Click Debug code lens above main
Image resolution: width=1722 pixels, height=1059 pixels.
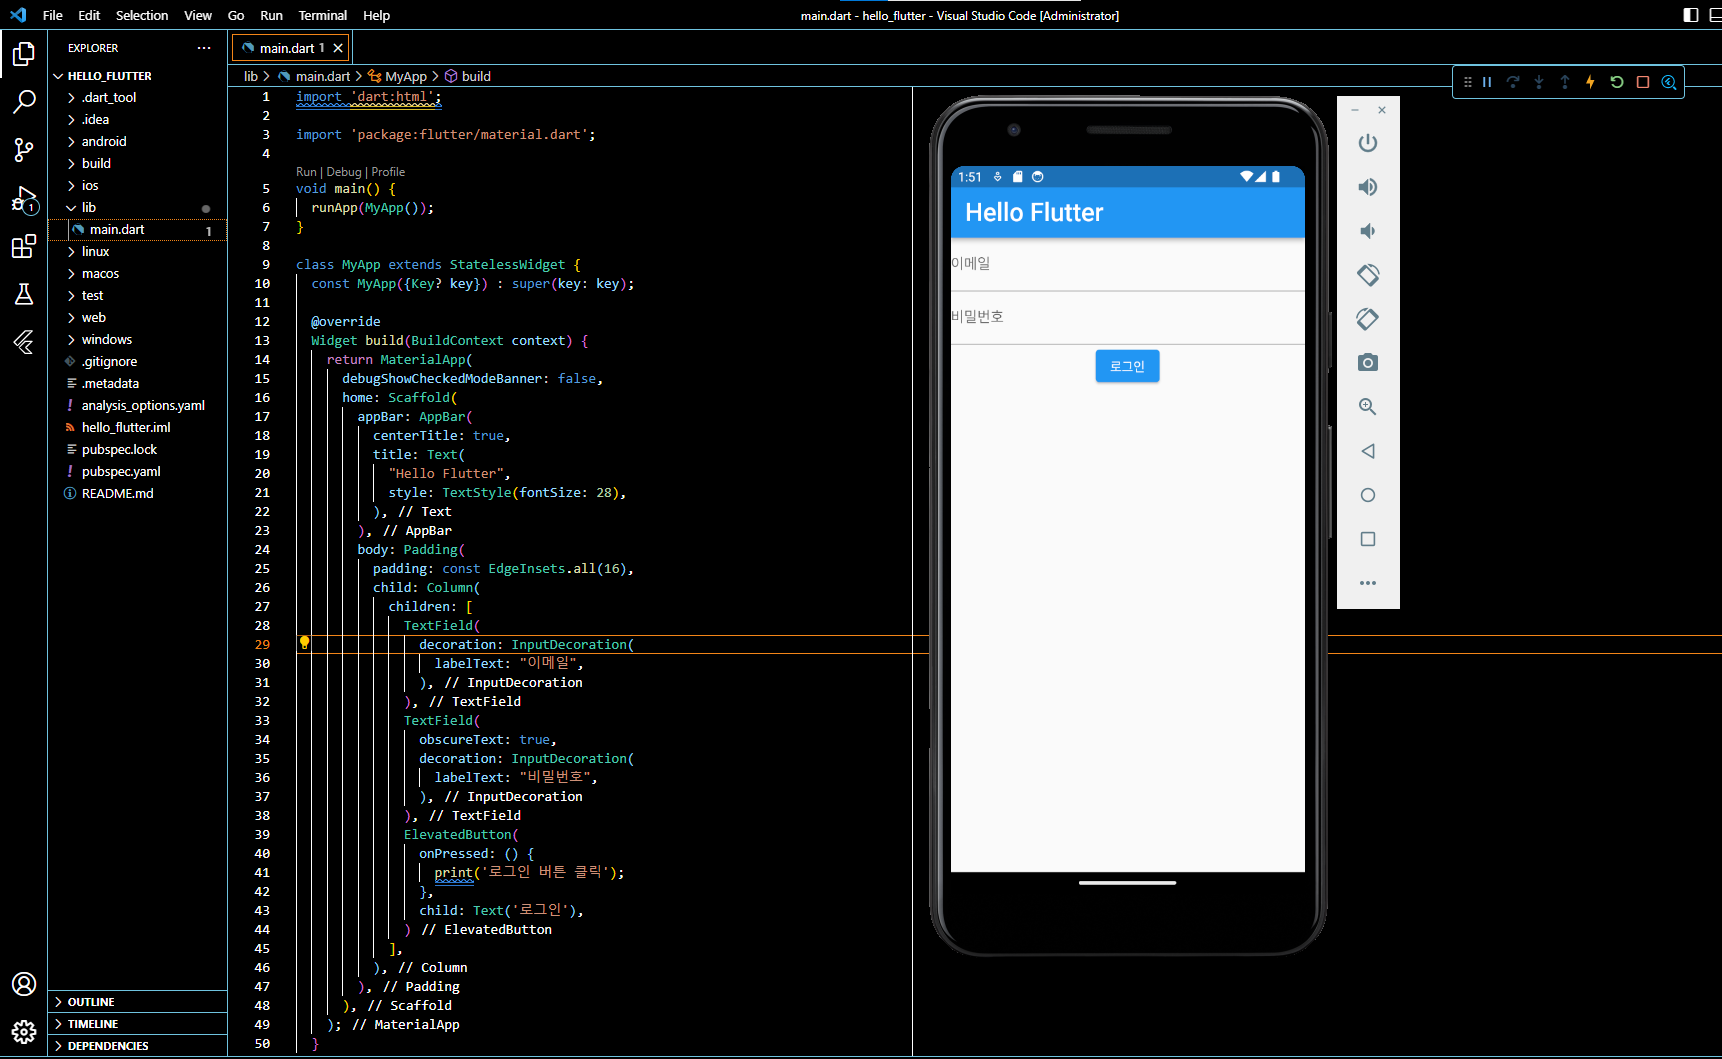pyautogui.click(x=344, y=172)
